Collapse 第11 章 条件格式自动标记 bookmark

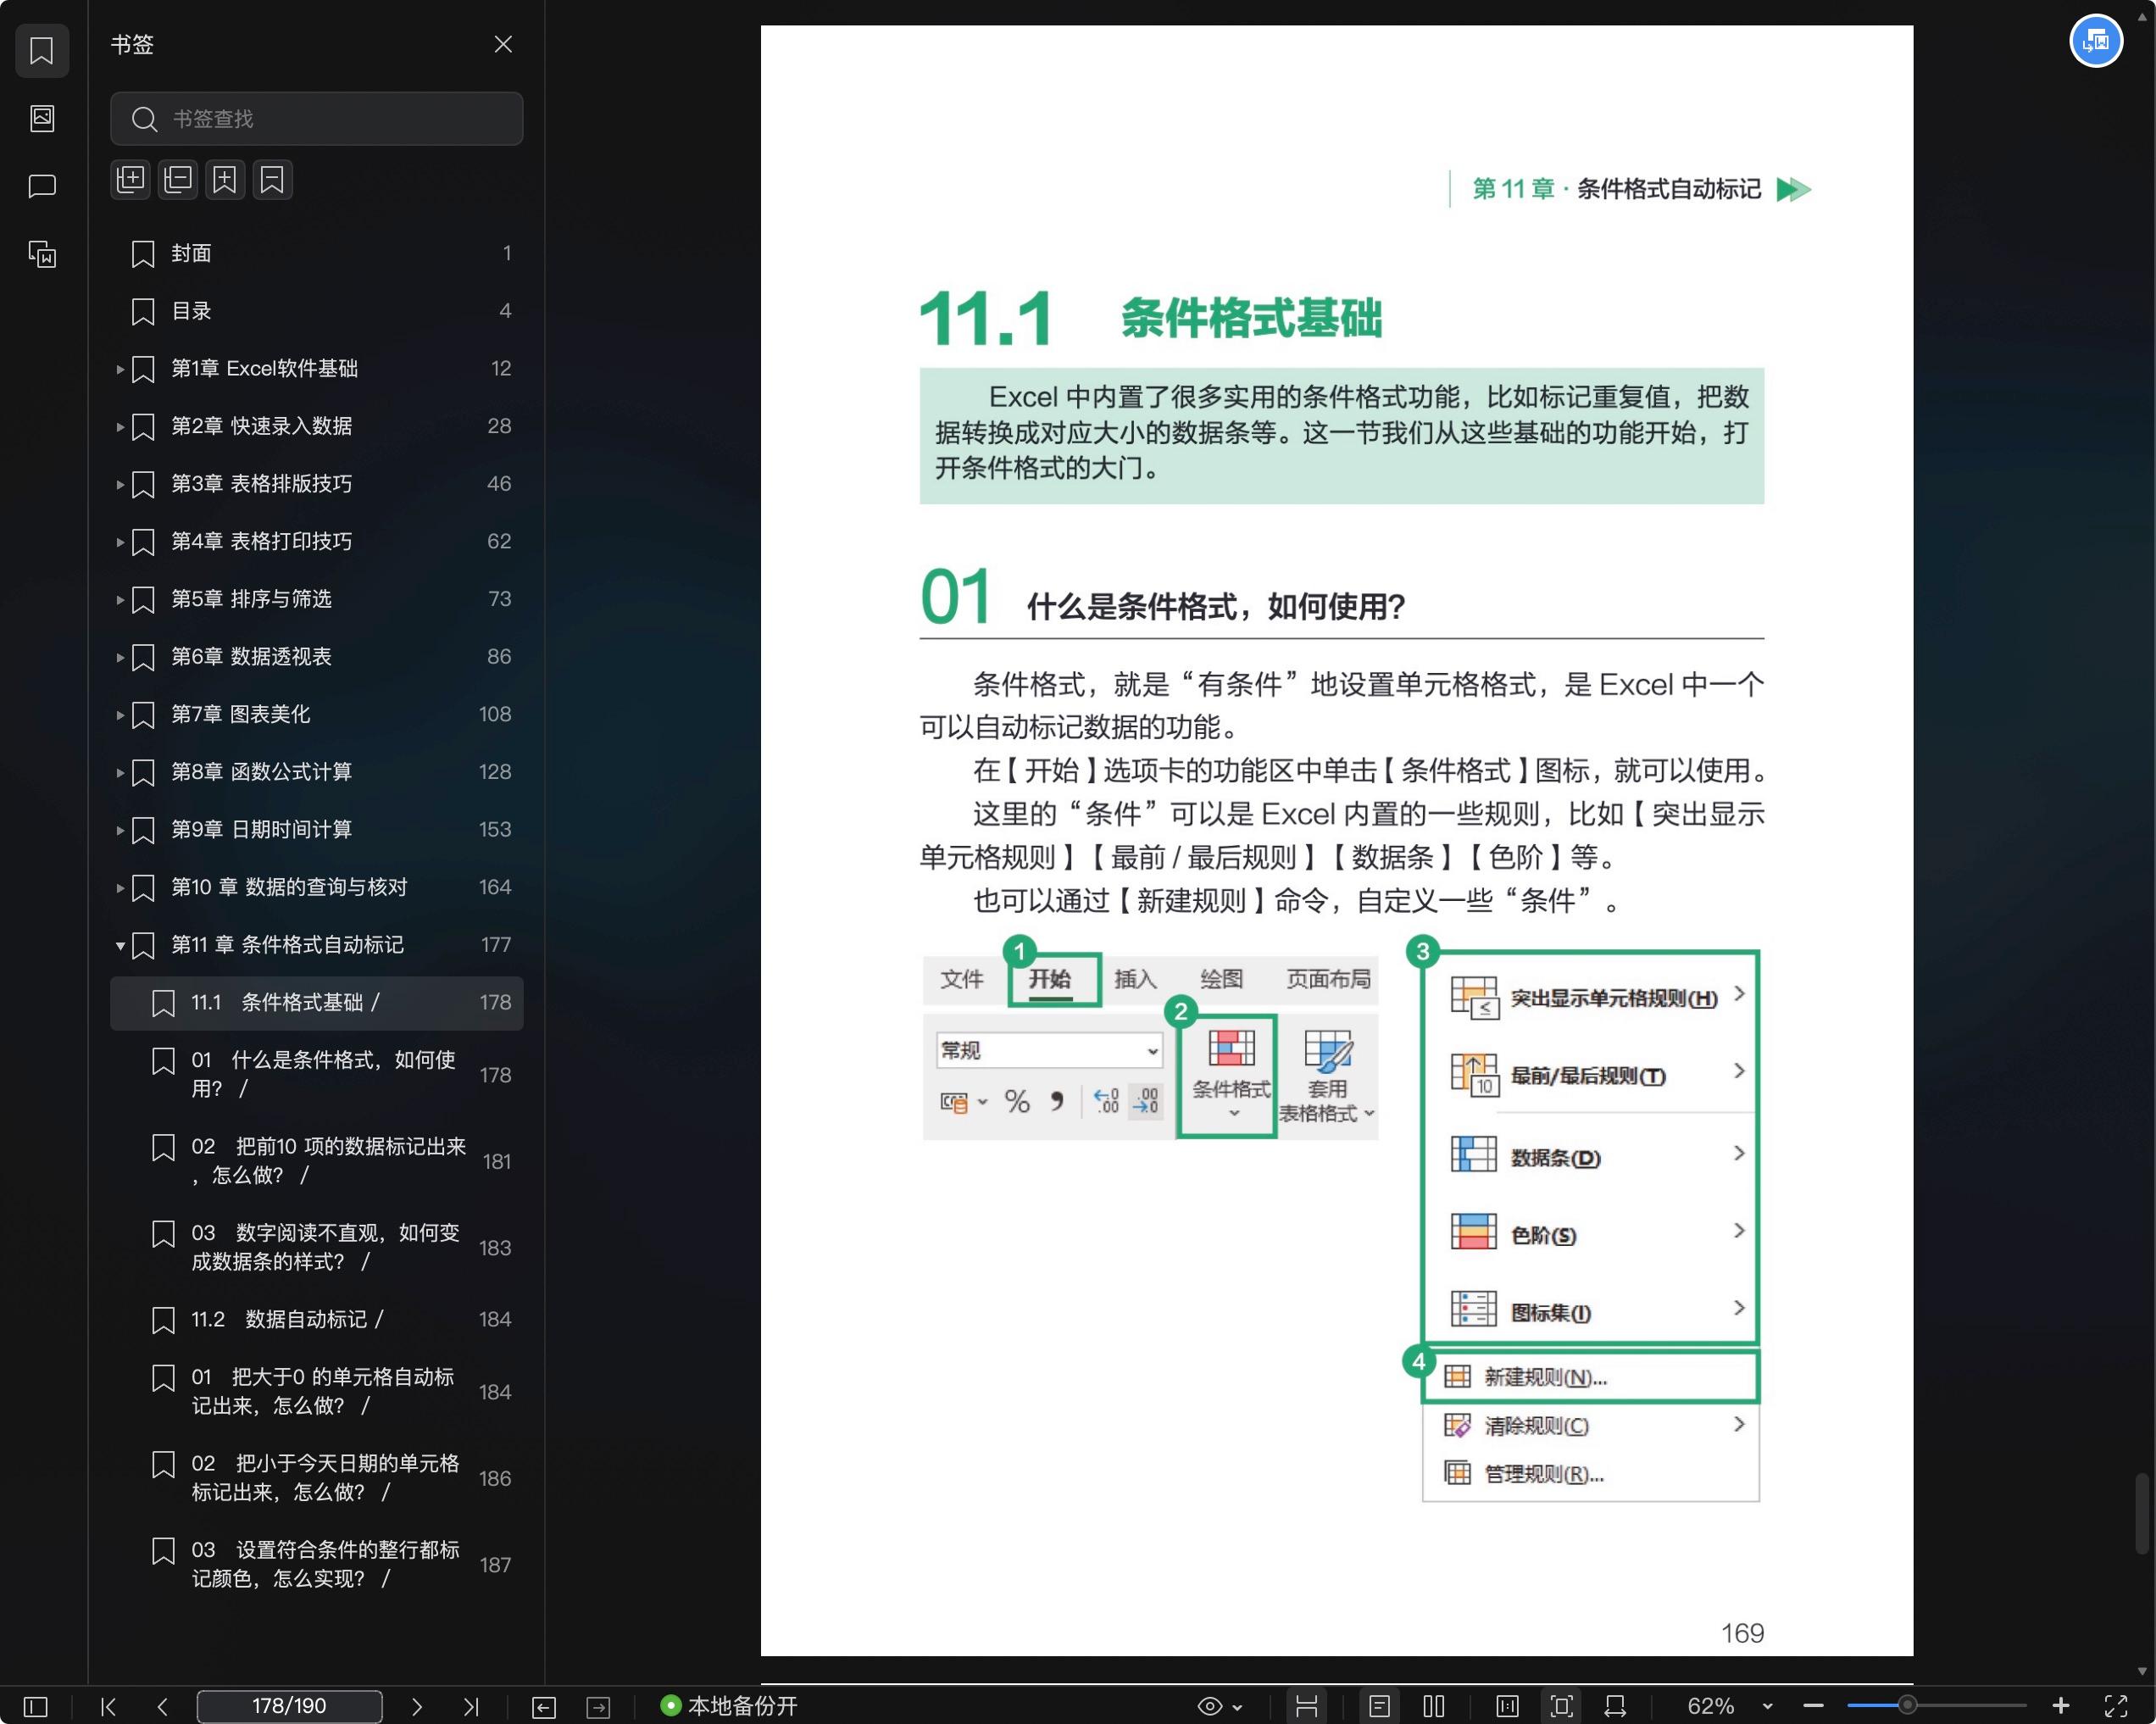(120, 945)
